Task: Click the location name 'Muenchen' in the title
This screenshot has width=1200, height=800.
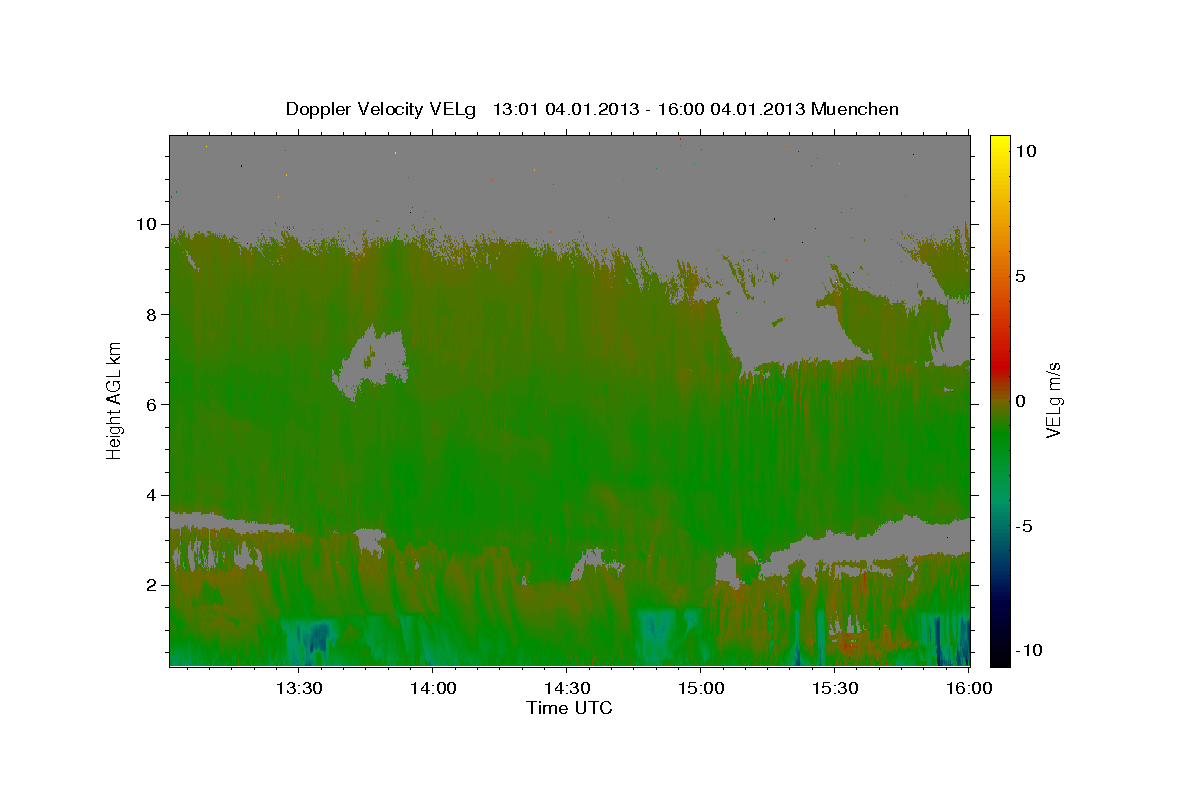Action: pos(855,109)
